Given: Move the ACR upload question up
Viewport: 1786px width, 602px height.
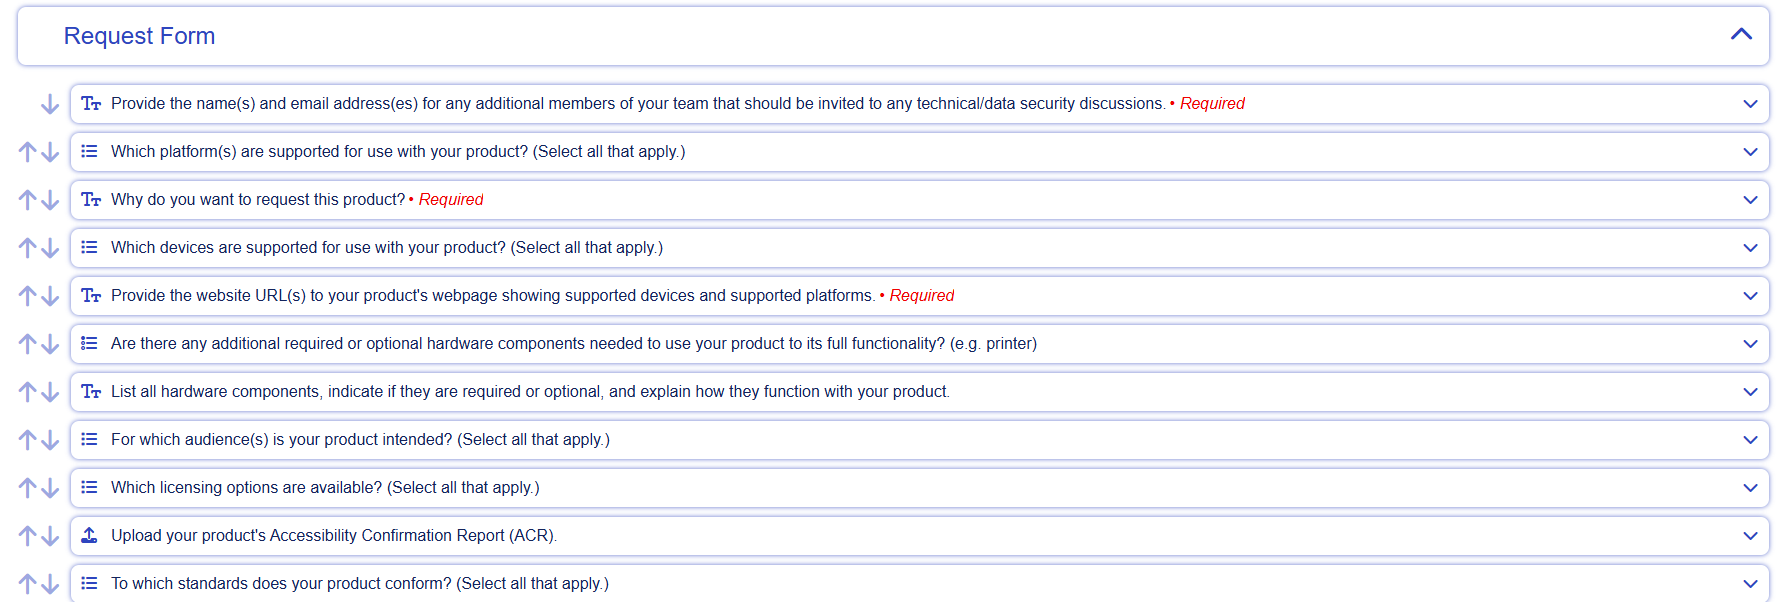Looking at the screenshot, I should point(27,536).
